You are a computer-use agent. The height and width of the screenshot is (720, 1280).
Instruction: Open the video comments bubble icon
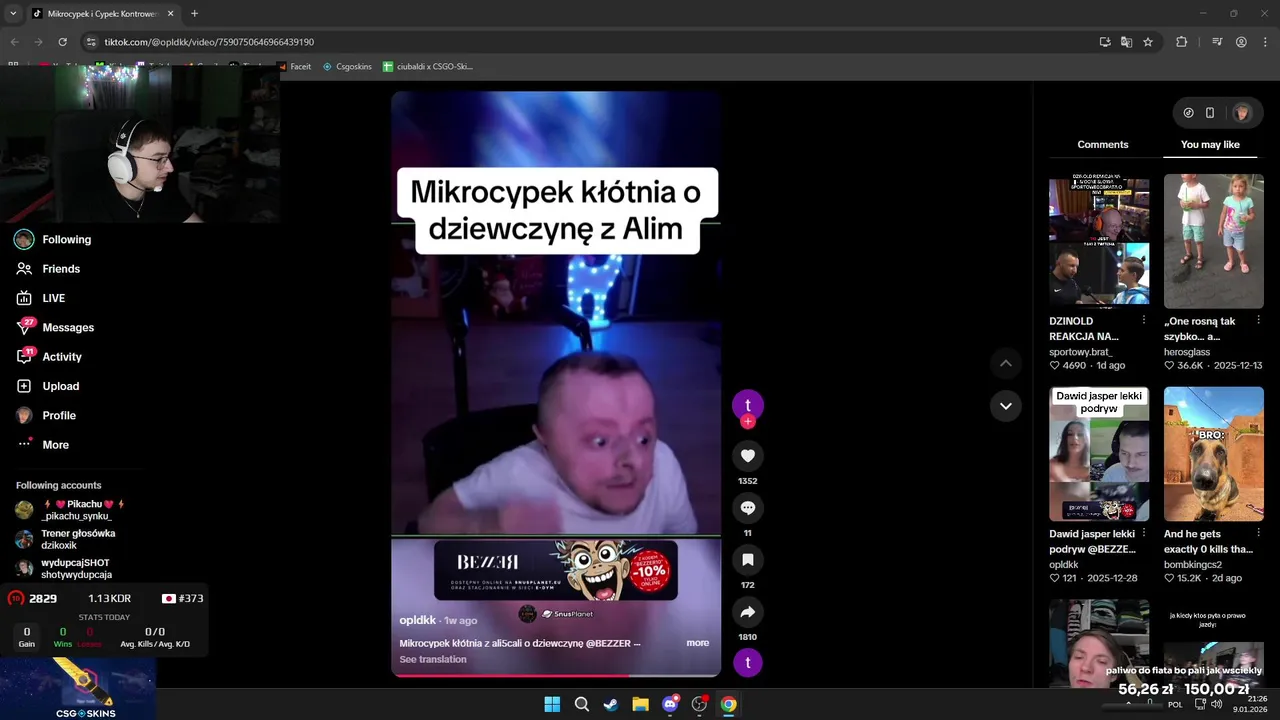(x=747, y=508)
